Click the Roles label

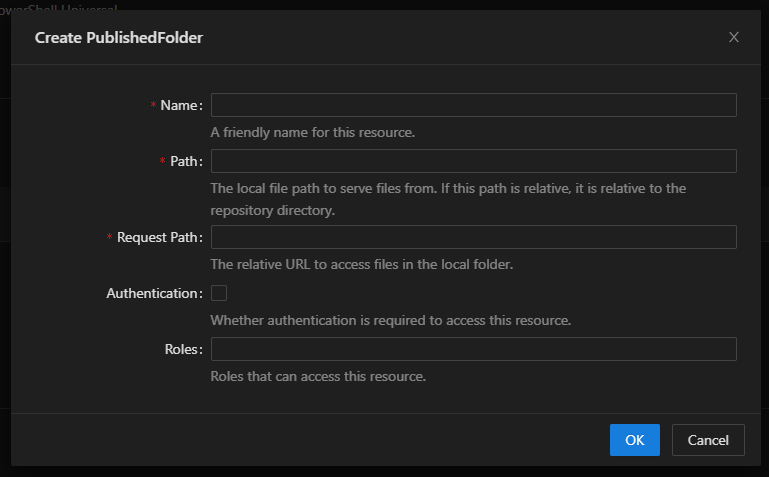tap(186, 350)
